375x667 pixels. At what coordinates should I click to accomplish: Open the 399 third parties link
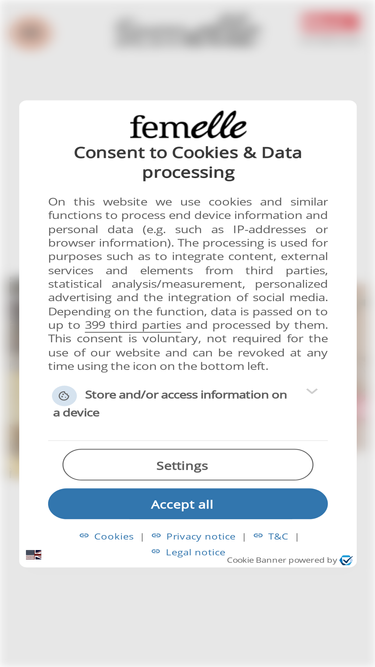point(133,325)
